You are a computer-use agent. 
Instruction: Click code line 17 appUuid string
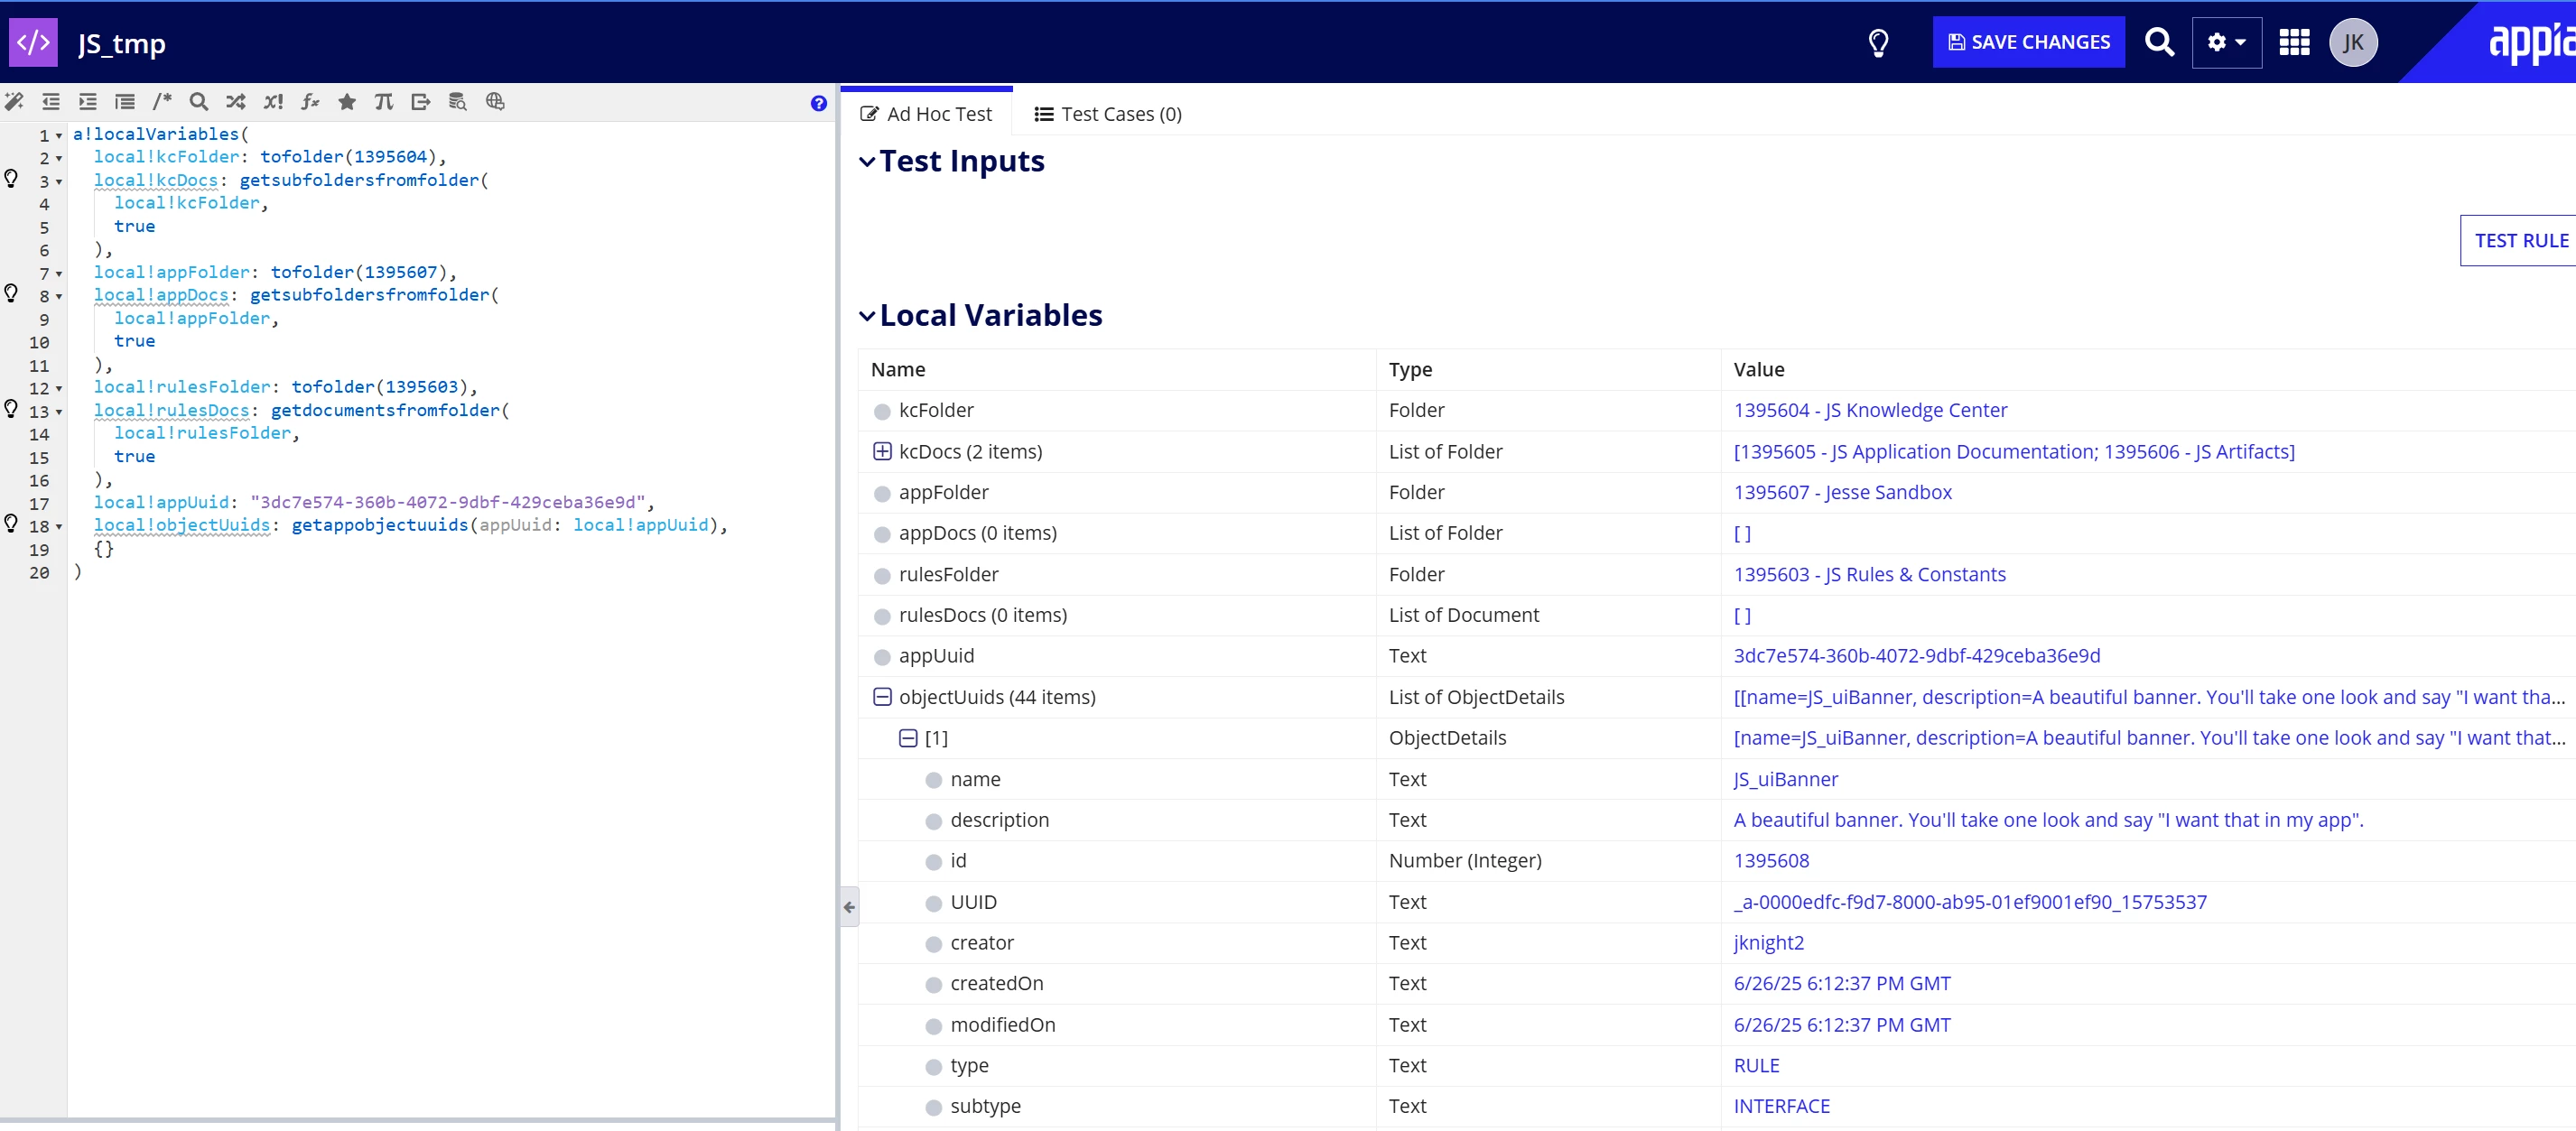pos(447,502)
